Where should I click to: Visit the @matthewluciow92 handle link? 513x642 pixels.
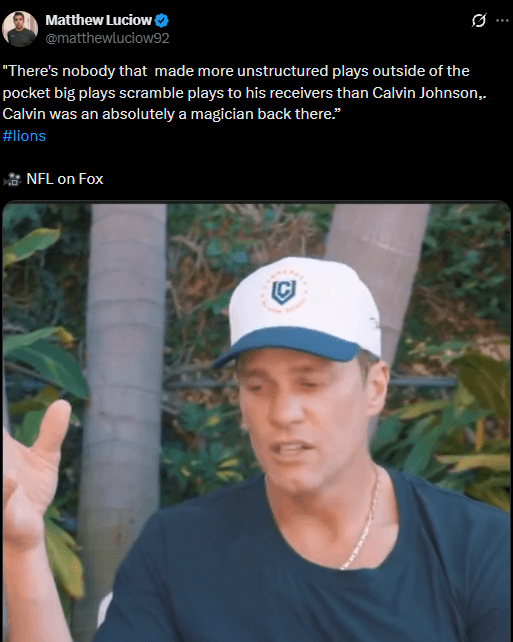click(x=107, y=38)
